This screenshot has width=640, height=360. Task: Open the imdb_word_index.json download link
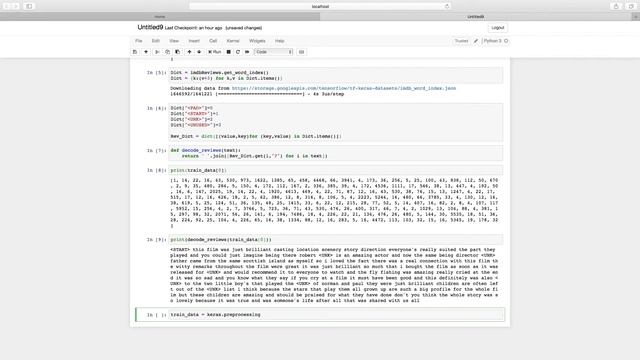(344, 88)
